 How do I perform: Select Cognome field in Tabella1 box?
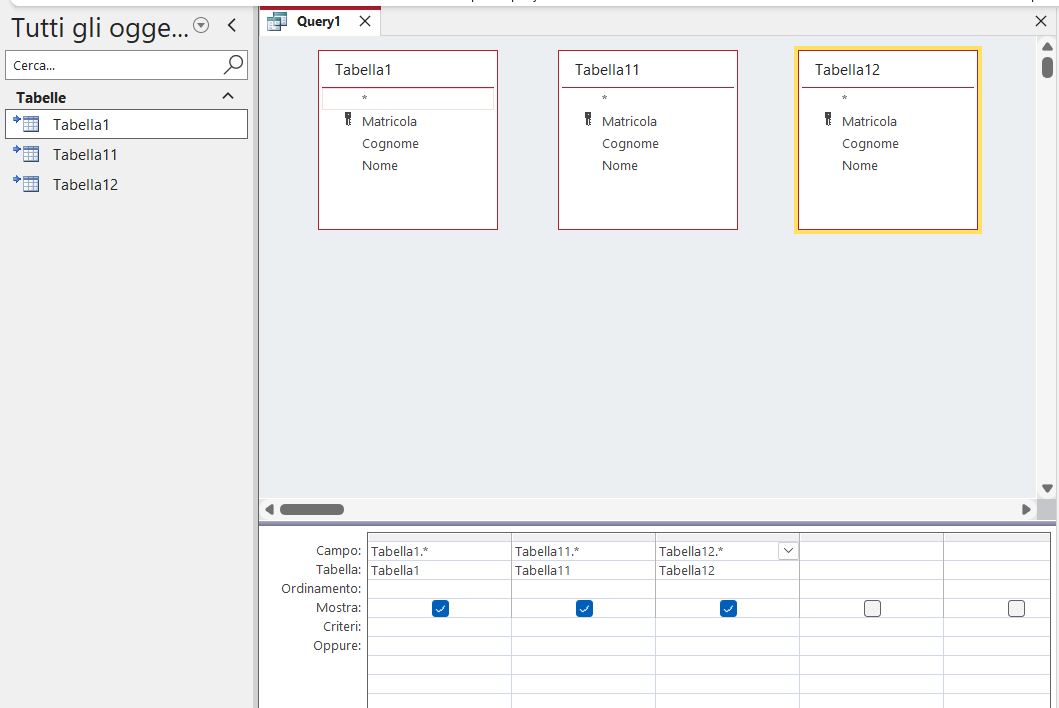coord(390,144)
